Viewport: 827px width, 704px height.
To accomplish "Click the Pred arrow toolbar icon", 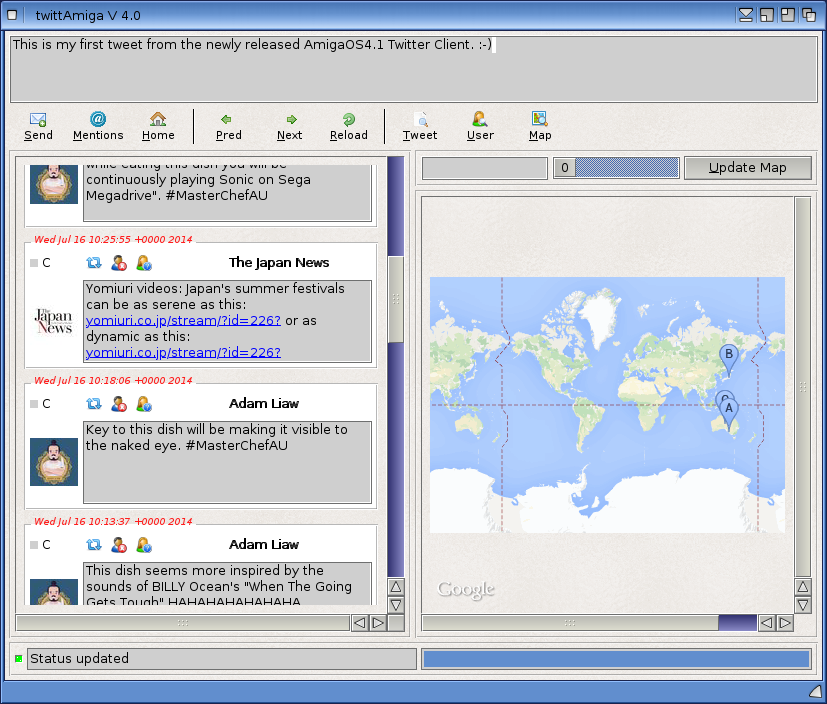I will point(228,127).
